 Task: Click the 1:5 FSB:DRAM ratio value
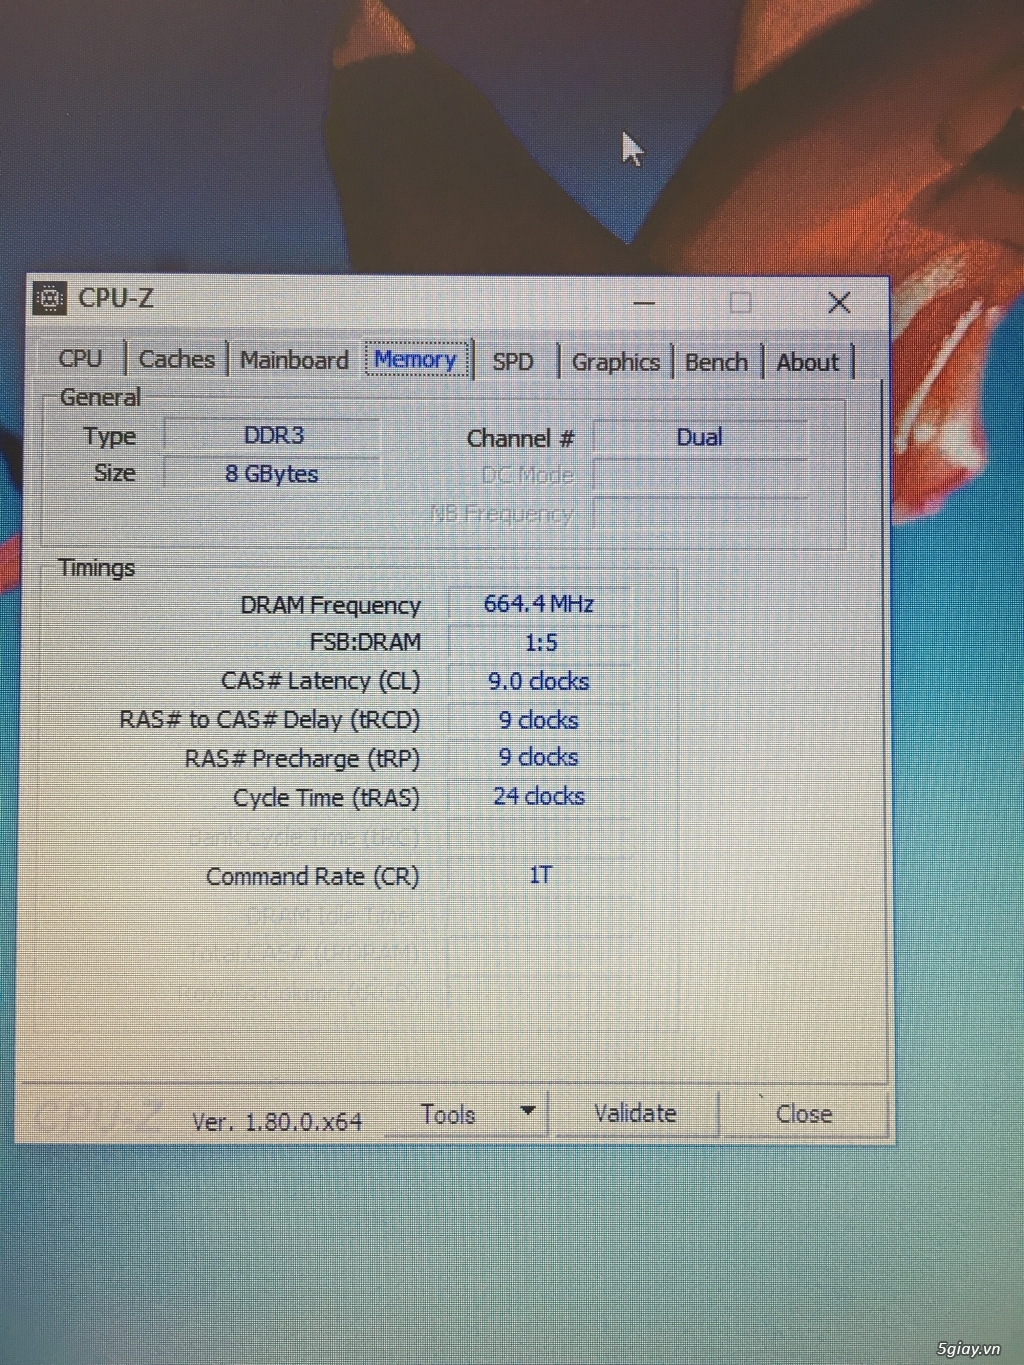click(541, 643)
